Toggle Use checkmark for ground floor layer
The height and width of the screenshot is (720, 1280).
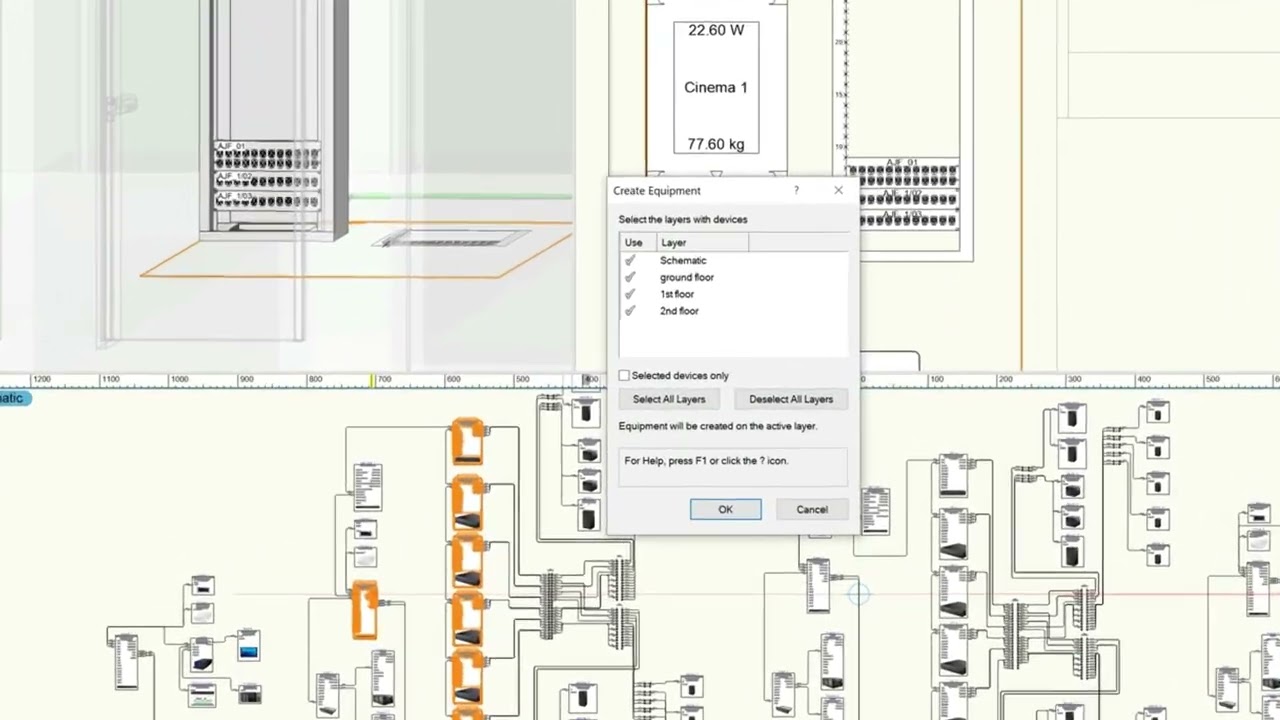(x=630, y=277)
